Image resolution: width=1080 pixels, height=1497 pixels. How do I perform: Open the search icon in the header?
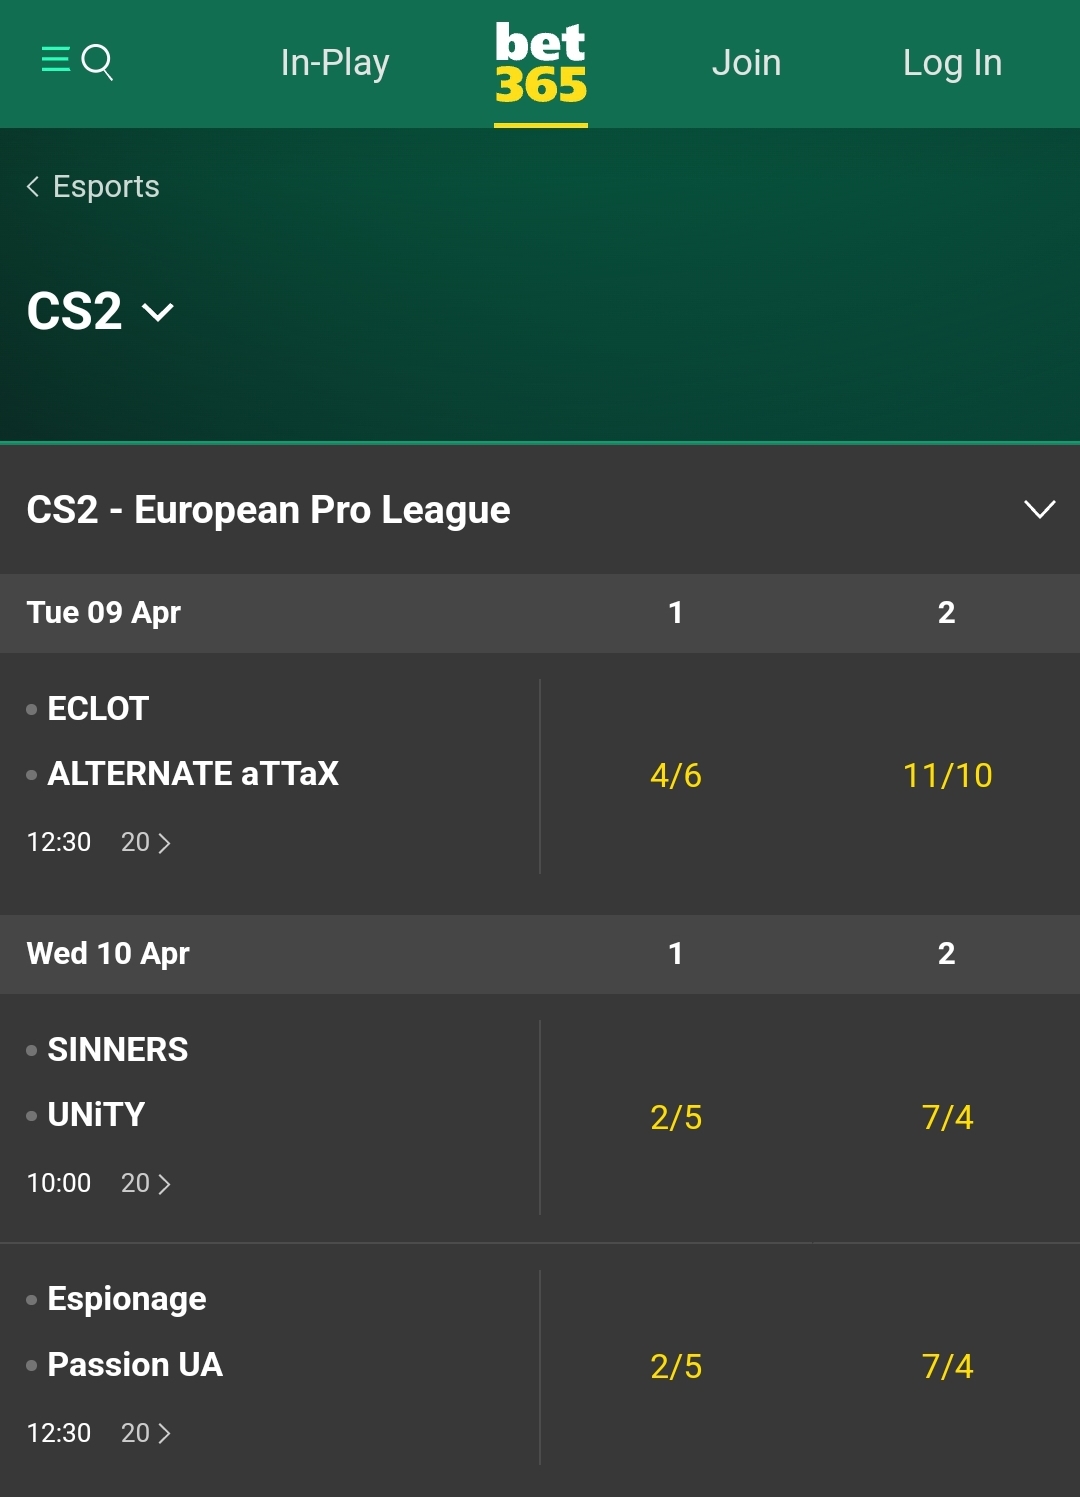98,62
